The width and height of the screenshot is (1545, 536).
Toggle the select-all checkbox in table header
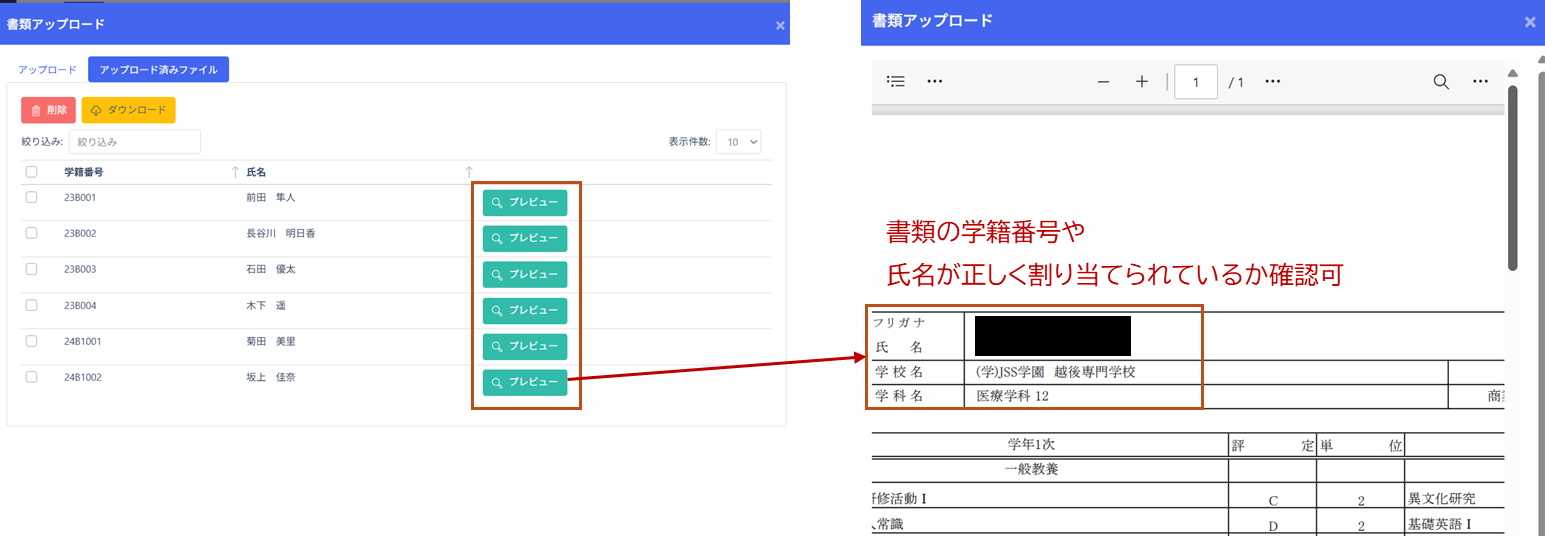32,172
